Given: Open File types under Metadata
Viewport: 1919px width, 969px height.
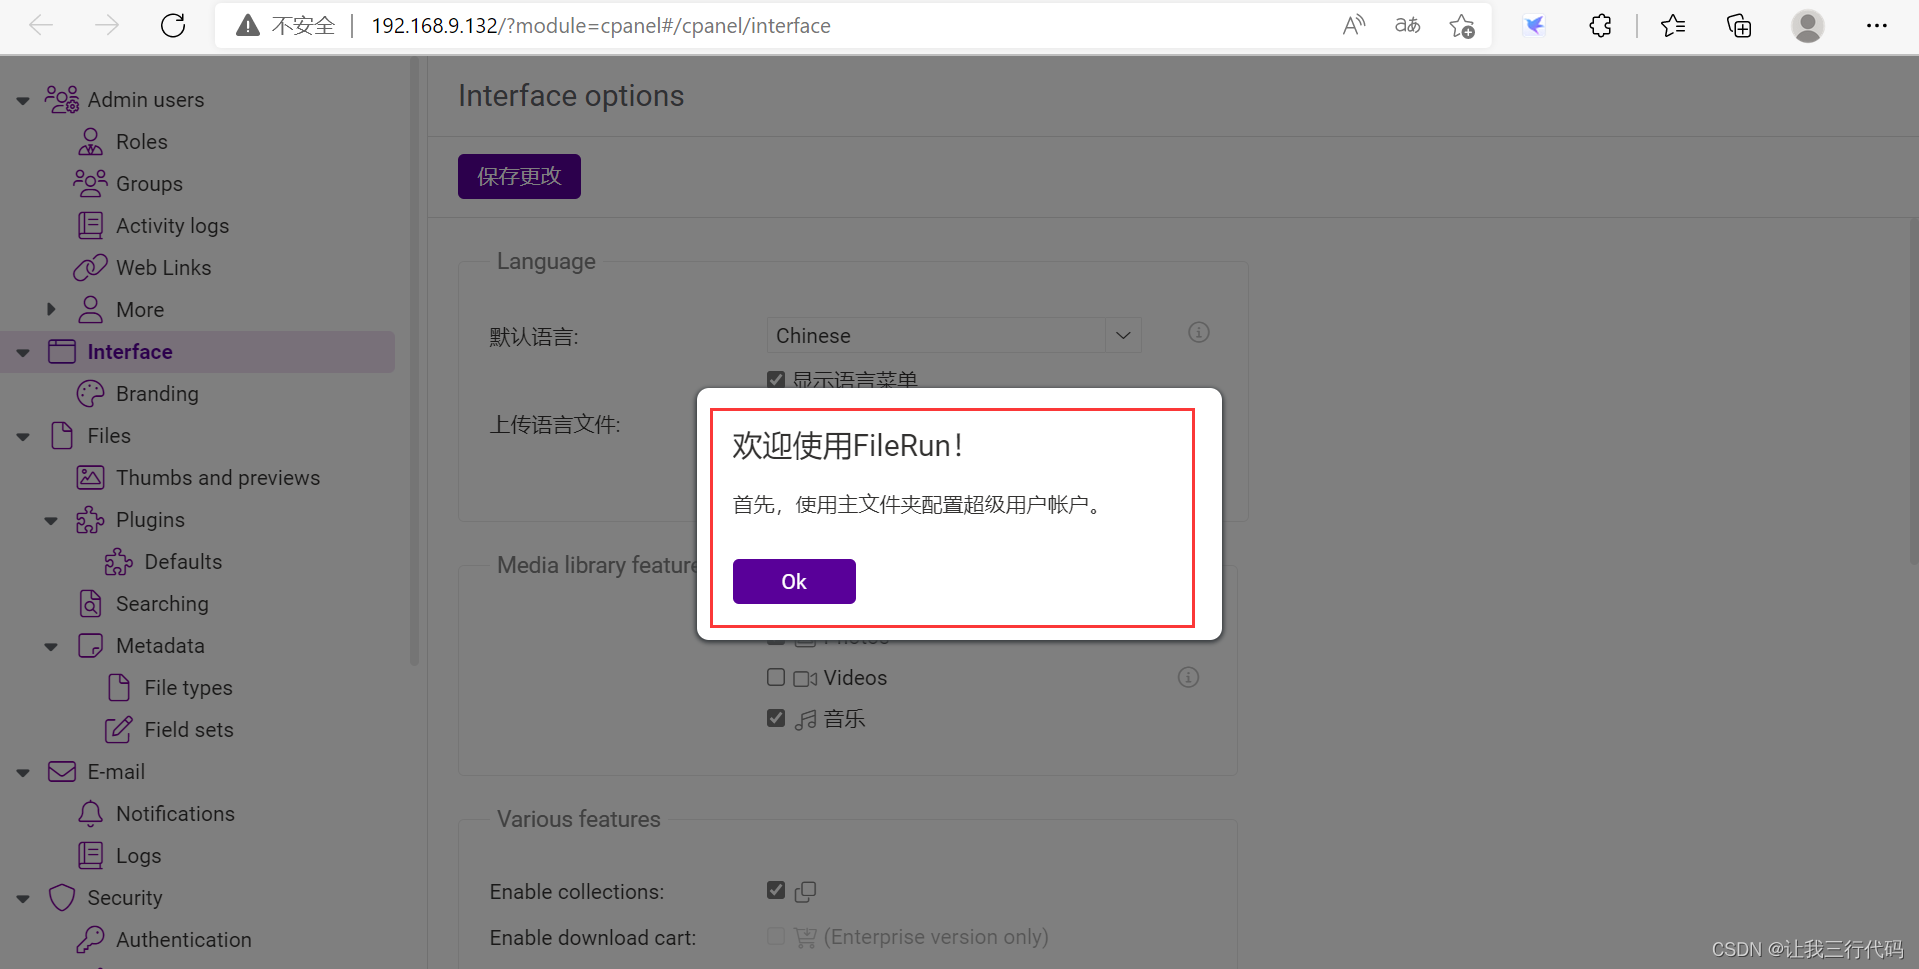Looking at the screenshot, I should [x=188, y=687].
